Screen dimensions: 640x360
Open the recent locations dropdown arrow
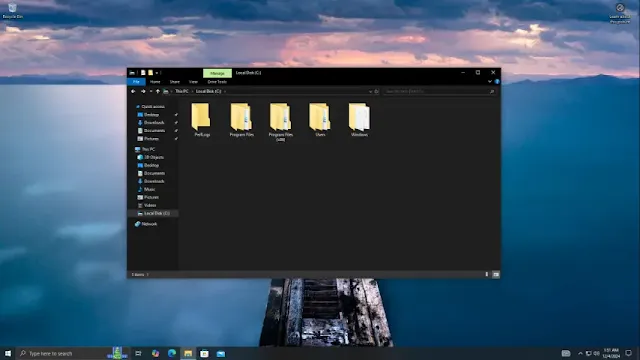click(x=151, y=91)
